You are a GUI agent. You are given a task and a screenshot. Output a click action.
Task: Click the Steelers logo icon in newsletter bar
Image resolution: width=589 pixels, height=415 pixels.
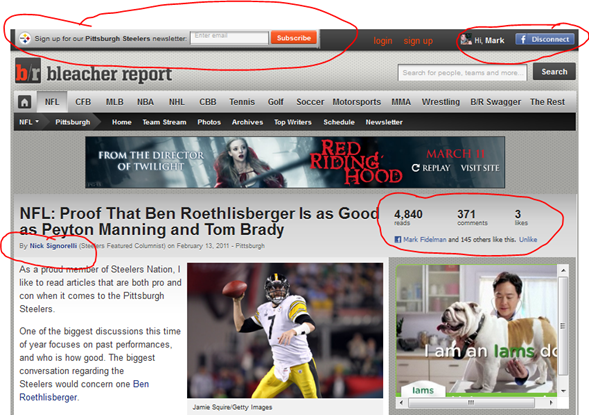[x=25, y=38]
